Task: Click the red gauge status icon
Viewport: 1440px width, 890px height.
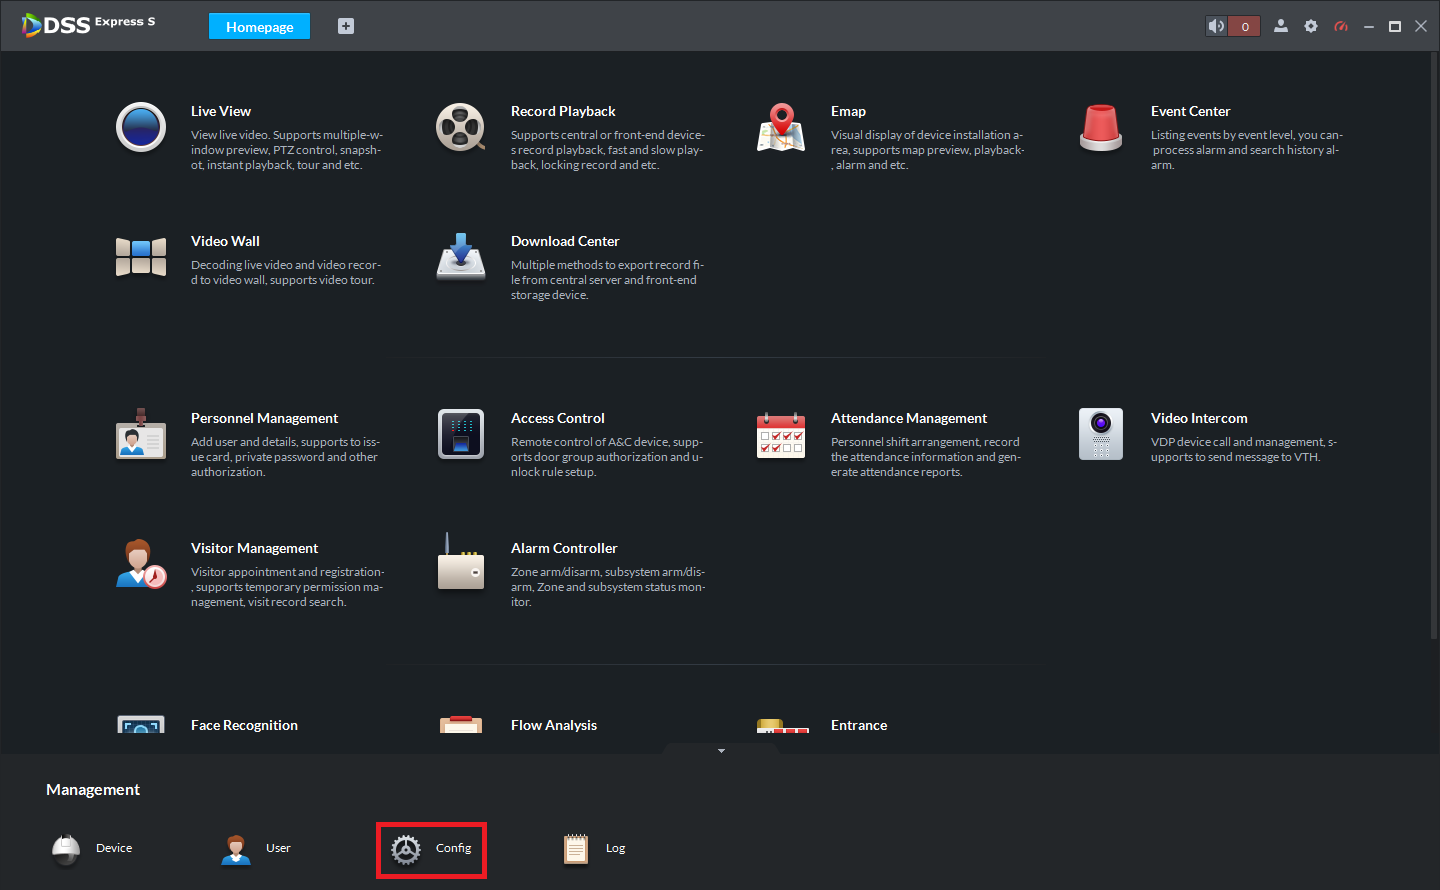Action: 1341,26
